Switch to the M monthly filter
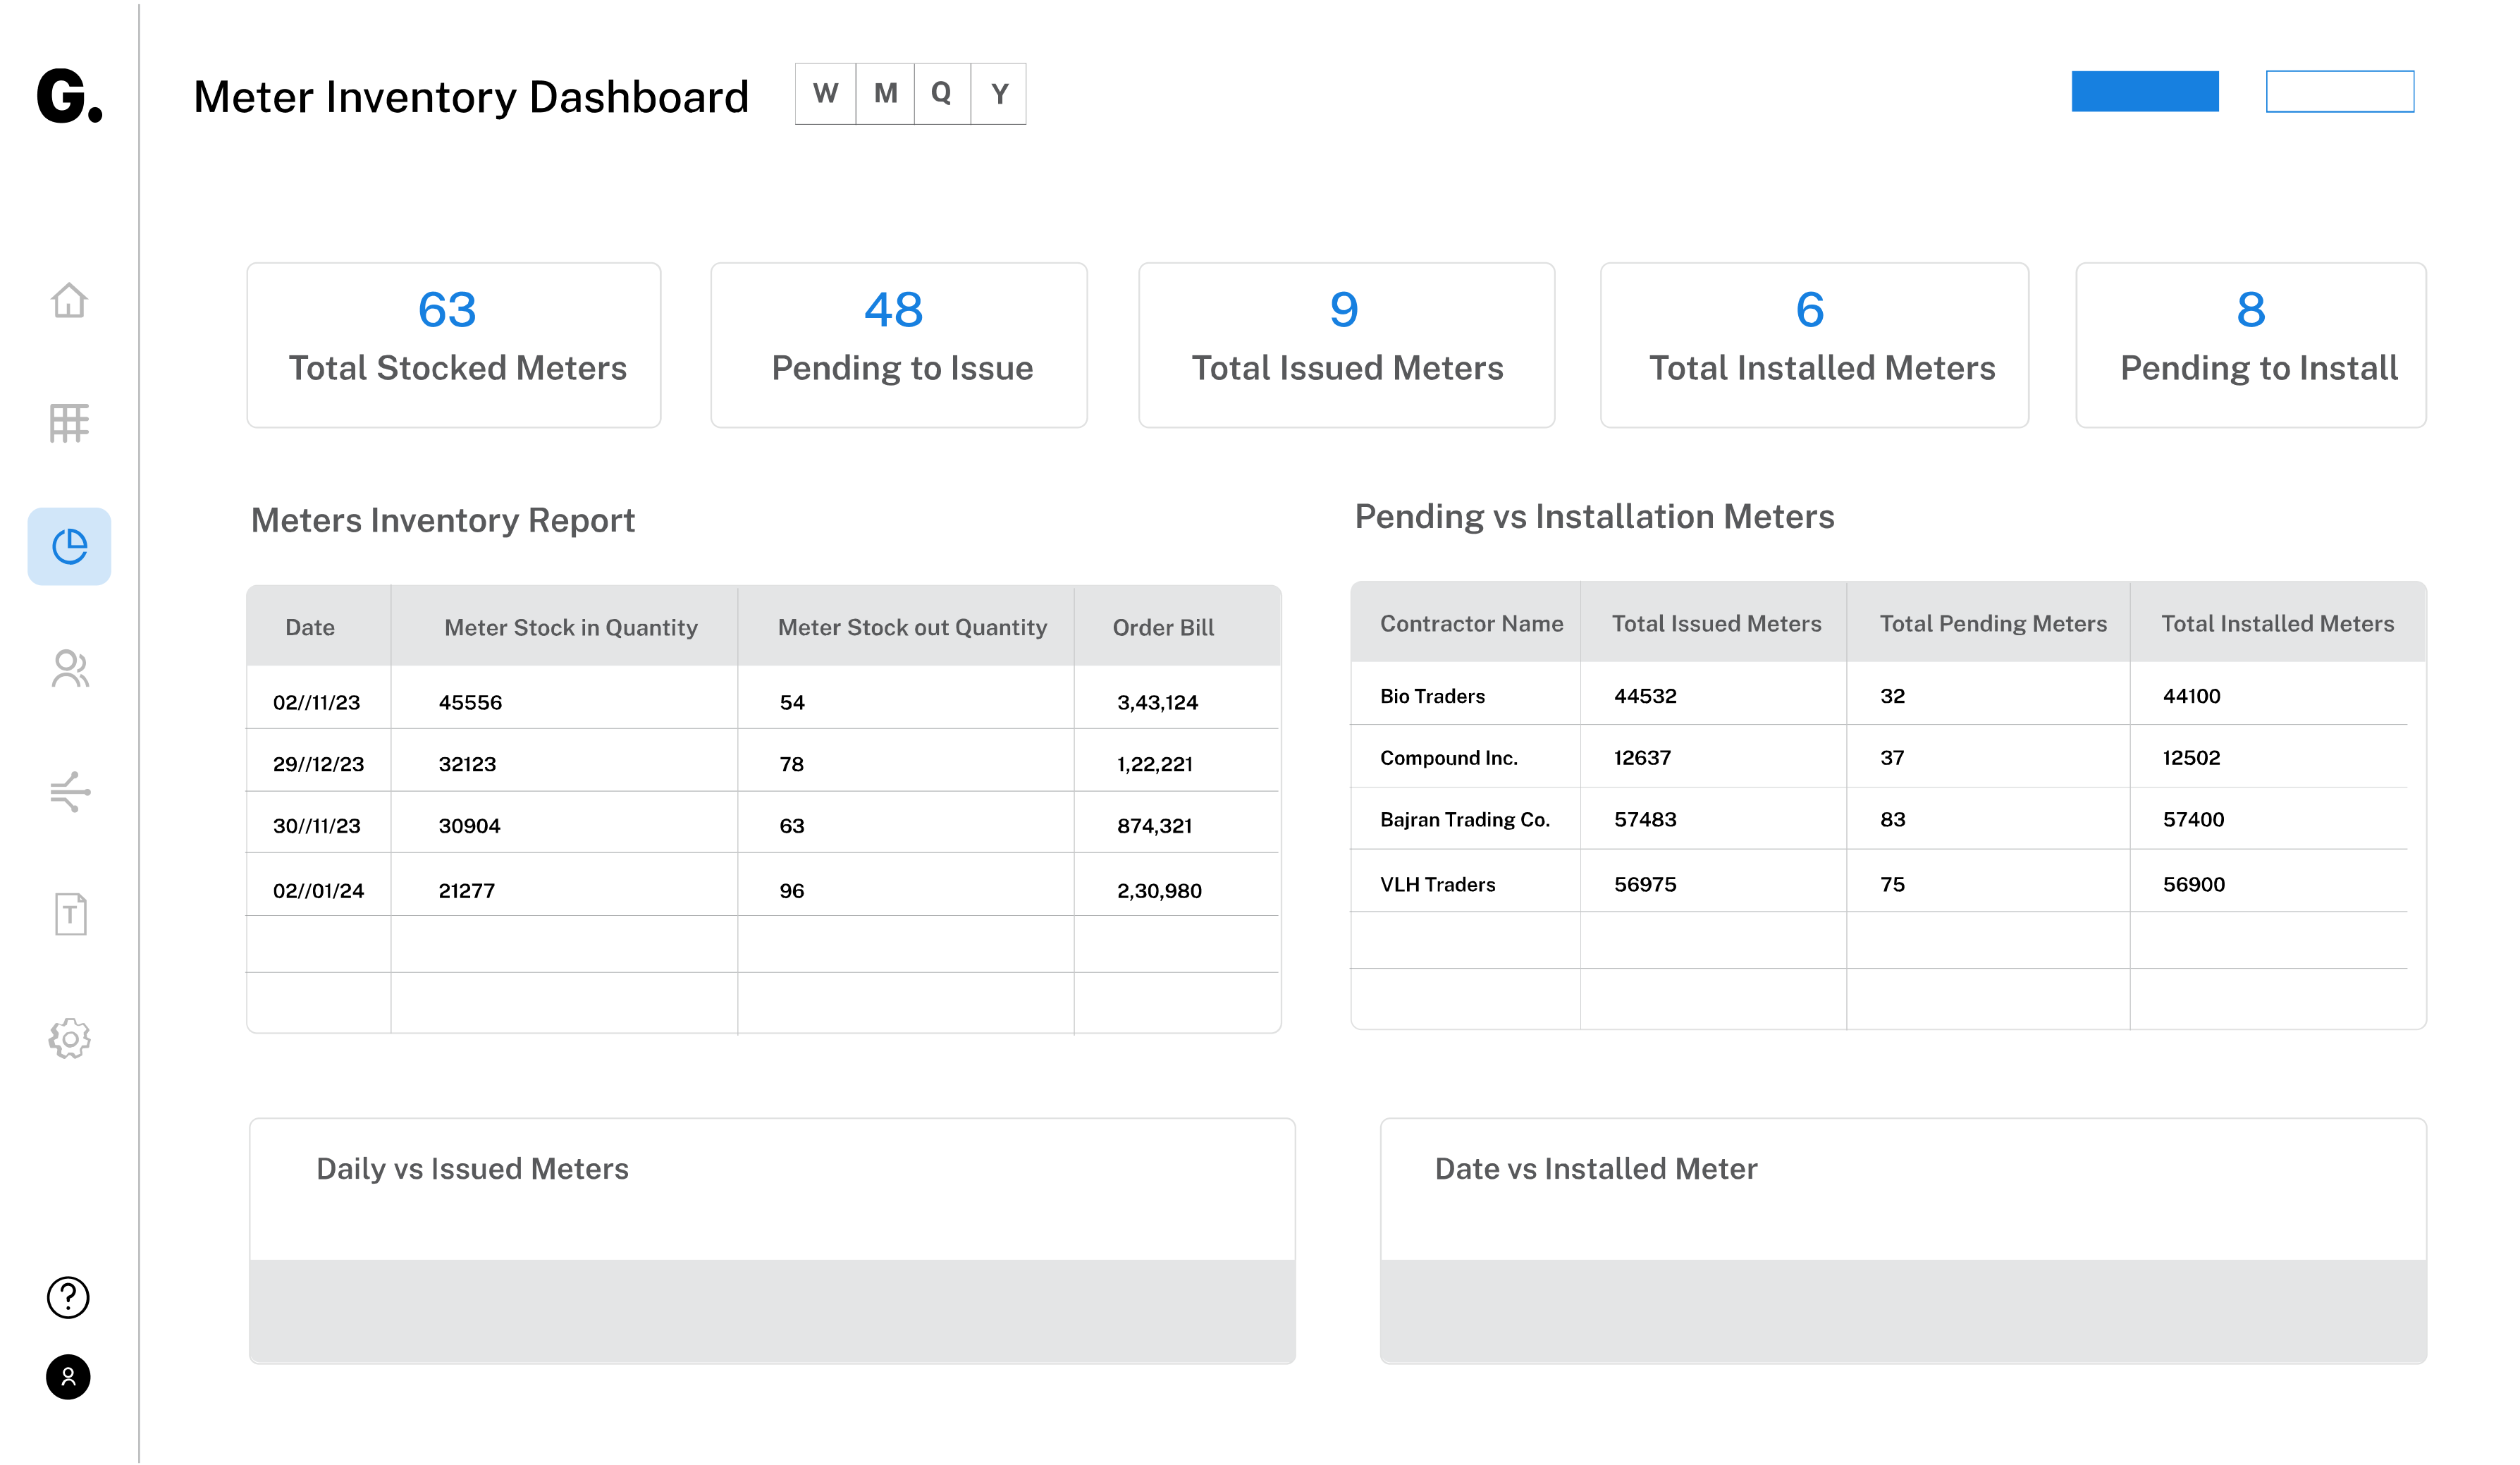2520x1465 pixels. pos(885,94)
